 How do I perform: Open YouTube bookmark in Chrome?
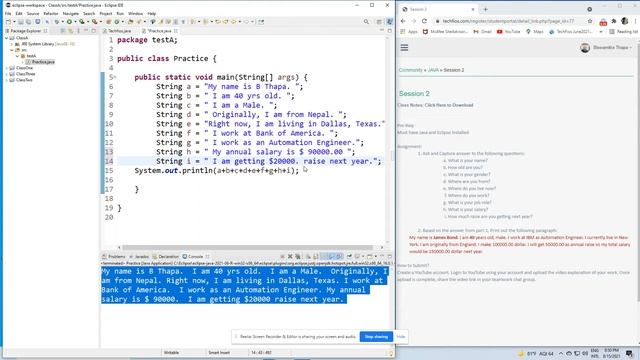(509, 31)
